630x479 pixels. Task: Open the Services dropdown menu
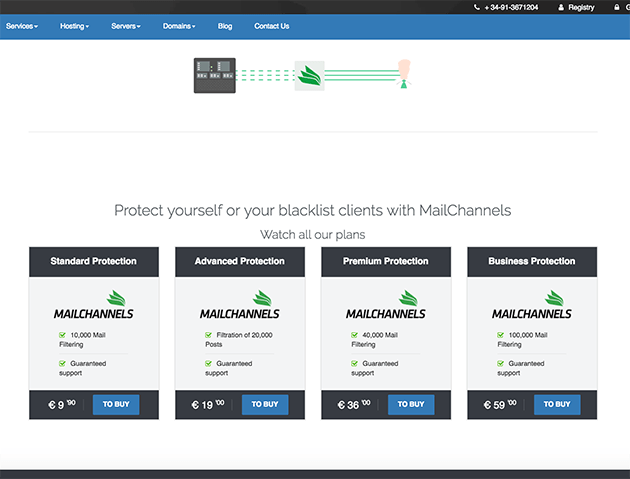tap(22, 26)
